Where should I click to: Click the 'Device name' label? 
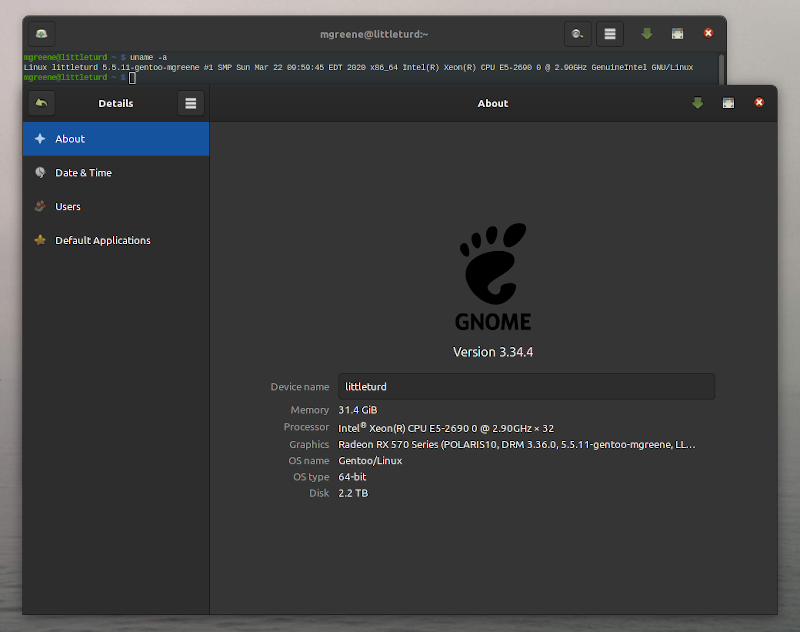coord(300,387)
